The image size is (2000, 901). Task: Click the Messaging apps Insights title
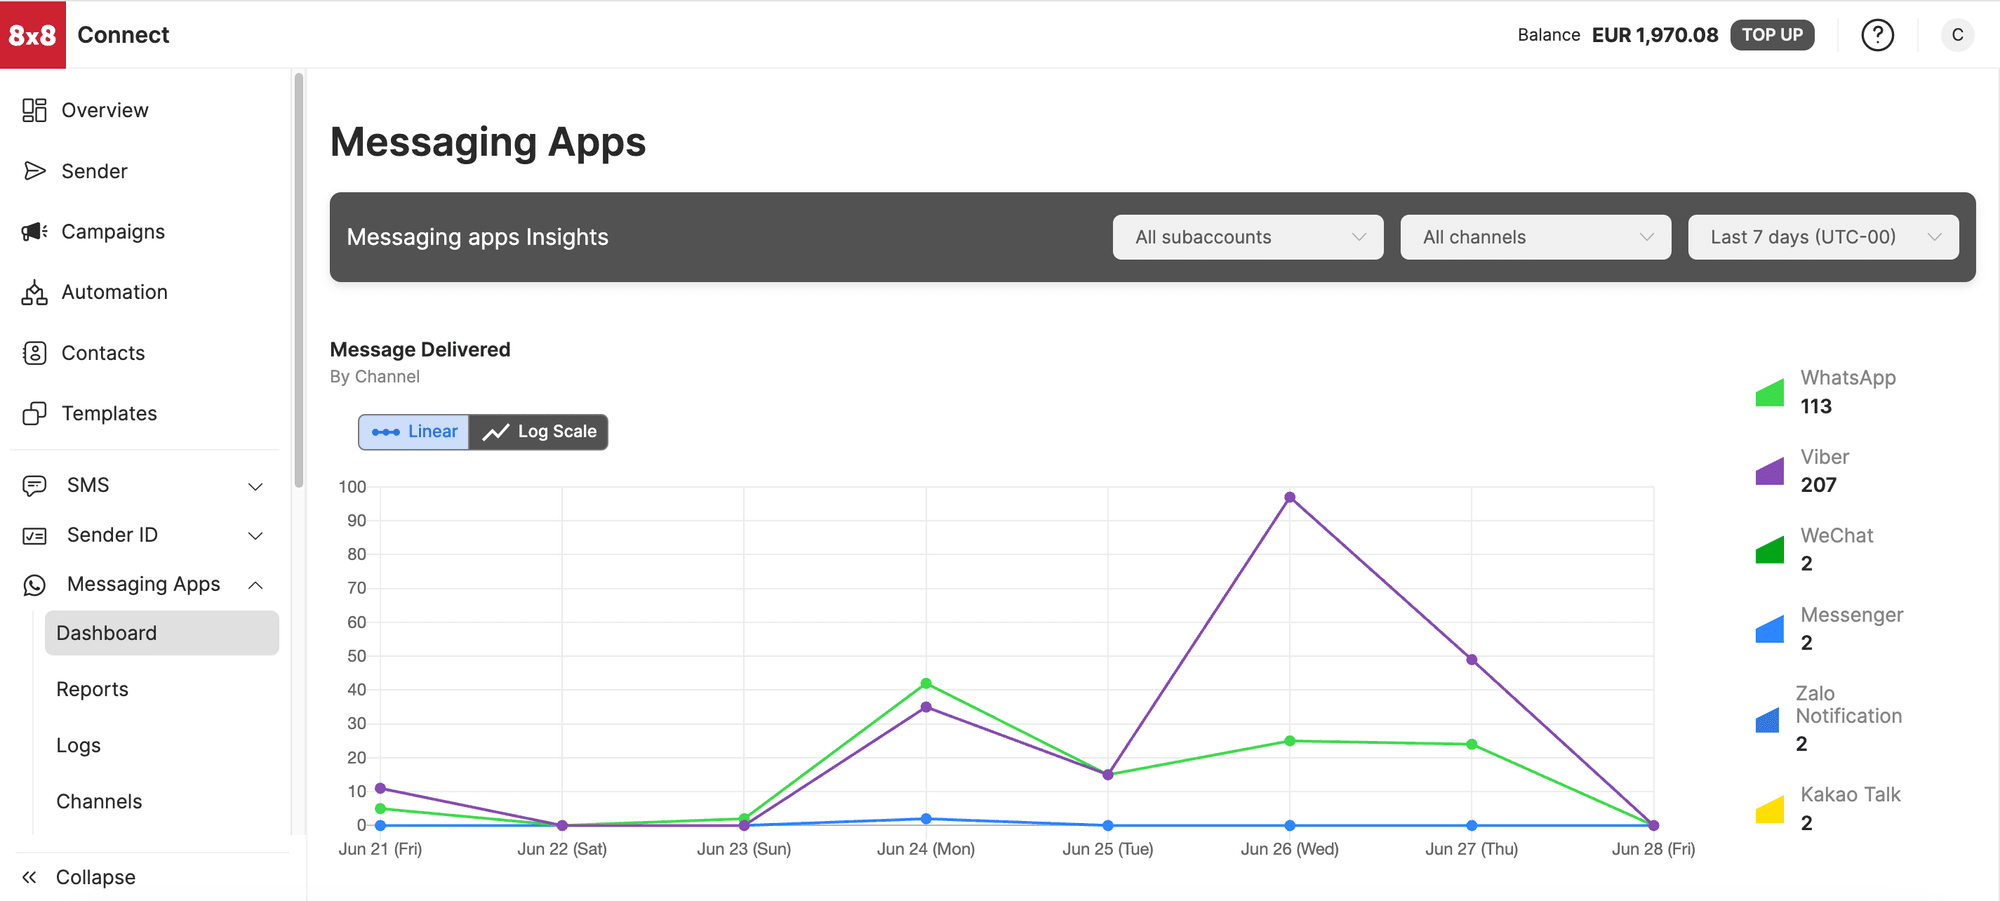[x=477, y=237]
